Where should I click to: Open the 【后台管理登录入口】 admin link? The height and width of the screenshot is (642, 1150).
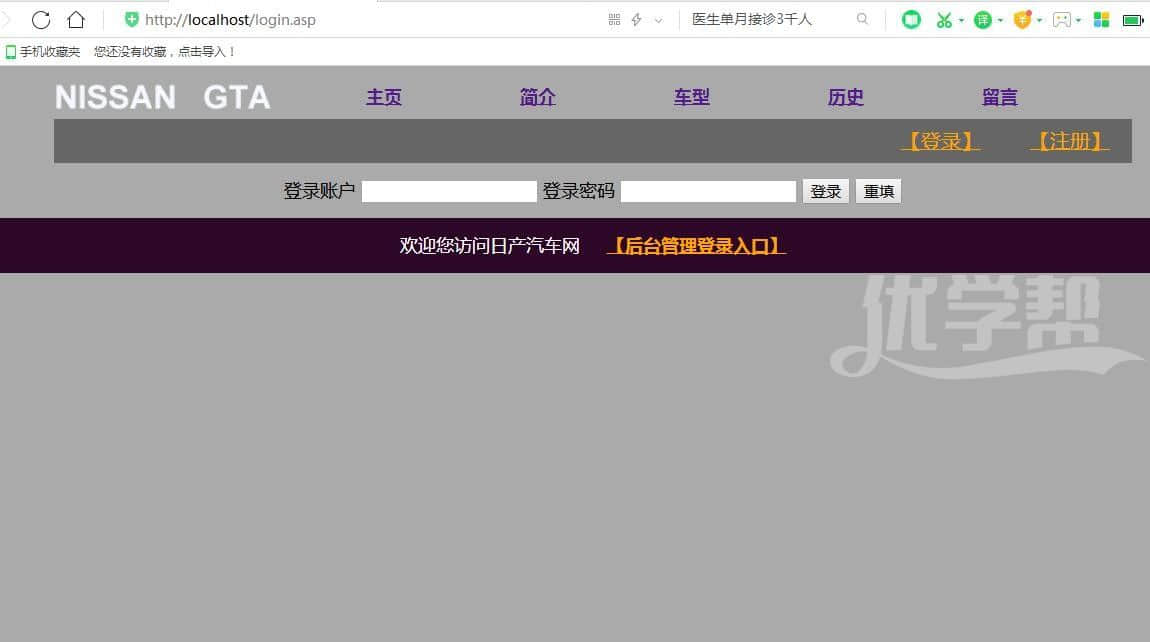(696, 246)
